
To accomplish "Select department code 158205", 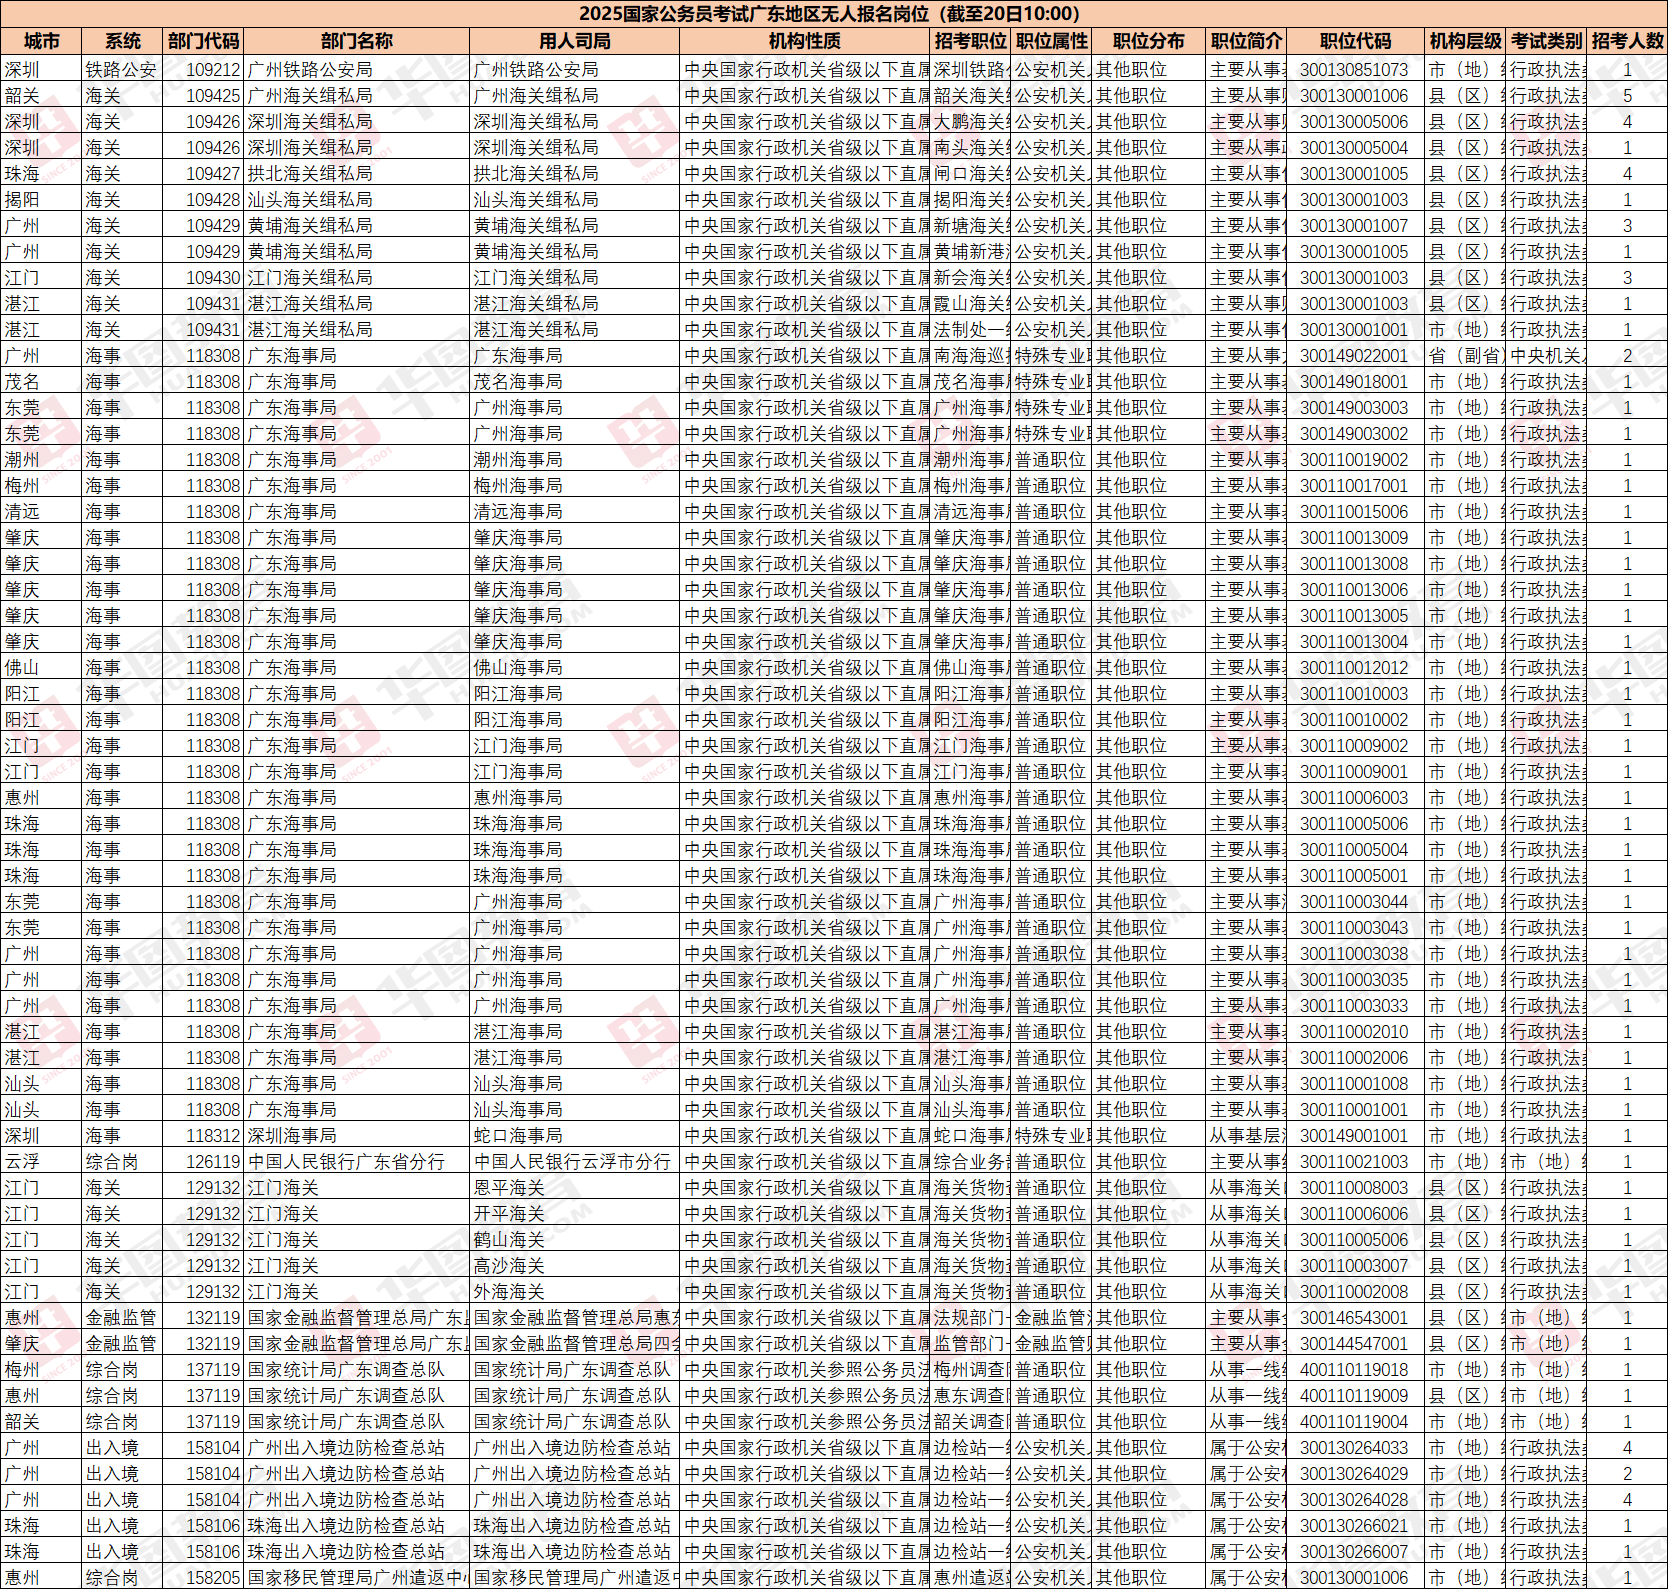I will tap(213, 1578).
